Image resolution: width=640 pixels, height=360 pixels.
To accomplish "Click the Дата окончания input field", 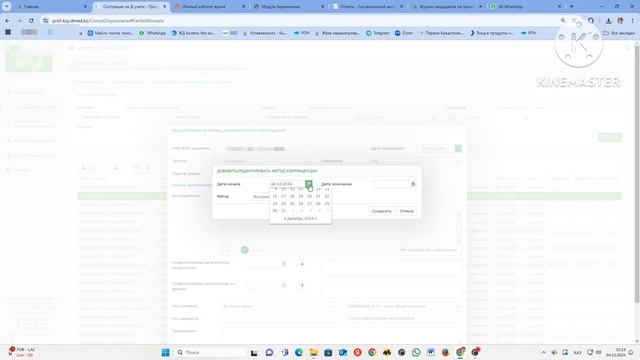I will coord(391,184).
